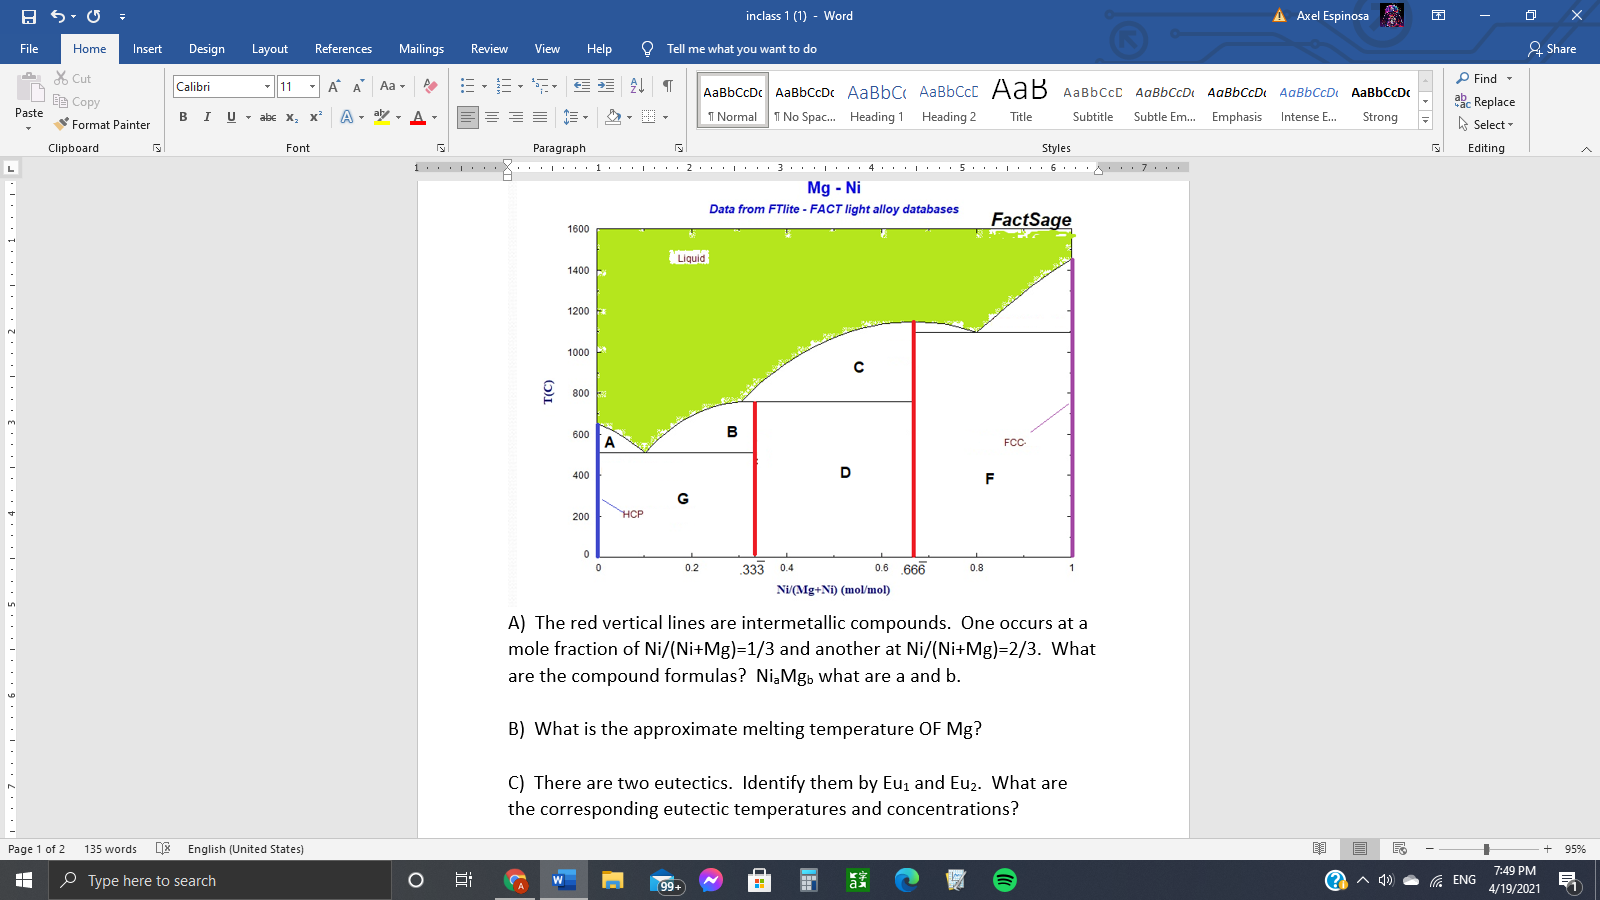Click the Center alignment icon
Image resolution: width=1600 pixels, height=900 pixels.
click(491, 117)
